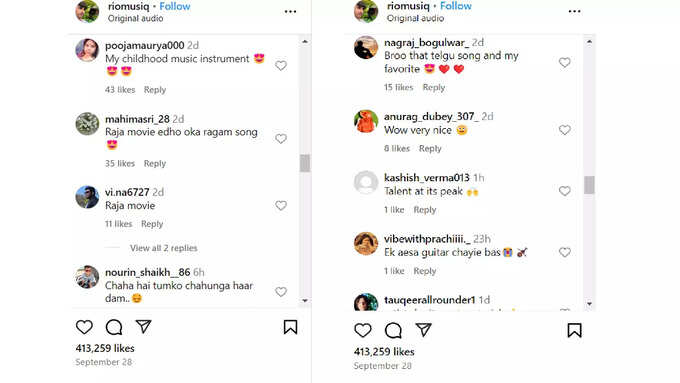Open comments via left panel bubble icon
The image size is (680, 383).
(x=114, y=327)
